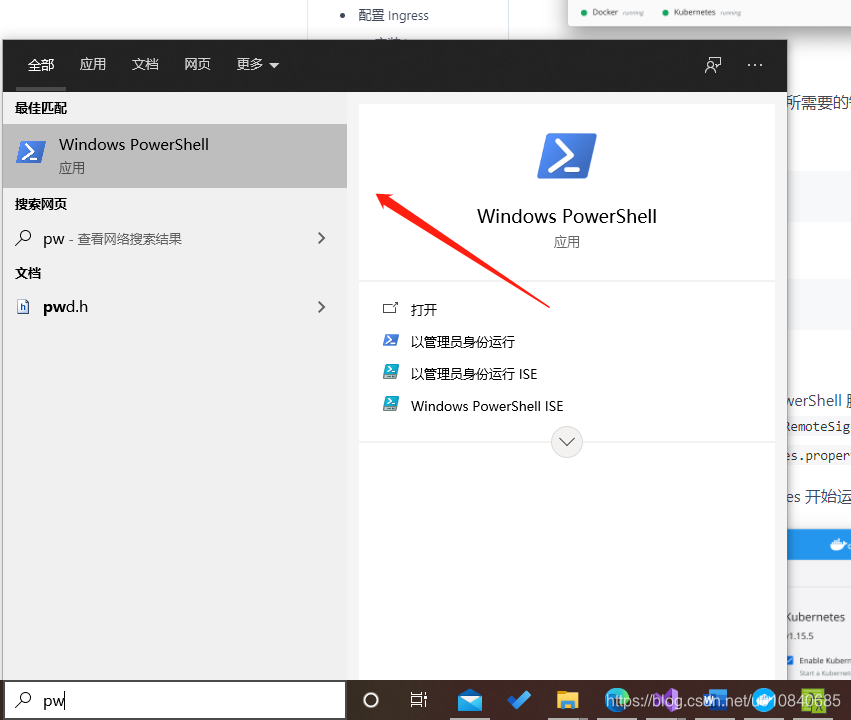The width and height of the screenshot is (851, 720).
Task: Click the Windows PowerShell title in preview pane
Action: [567, 216]
